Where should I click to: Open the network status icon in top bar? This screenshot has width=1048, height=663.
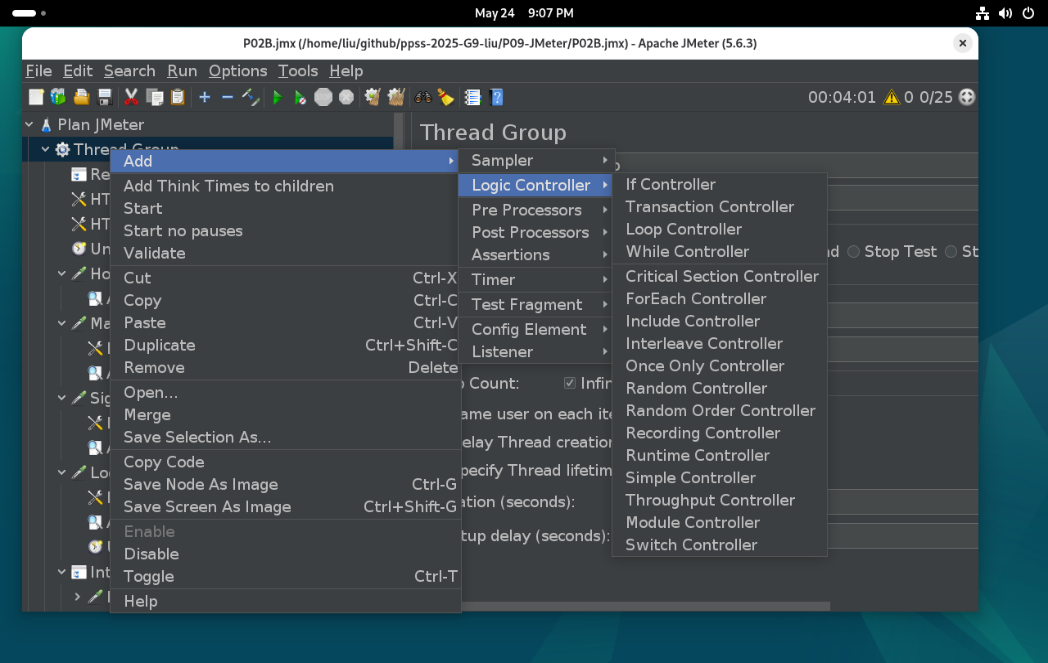click(x=982, y=13)
